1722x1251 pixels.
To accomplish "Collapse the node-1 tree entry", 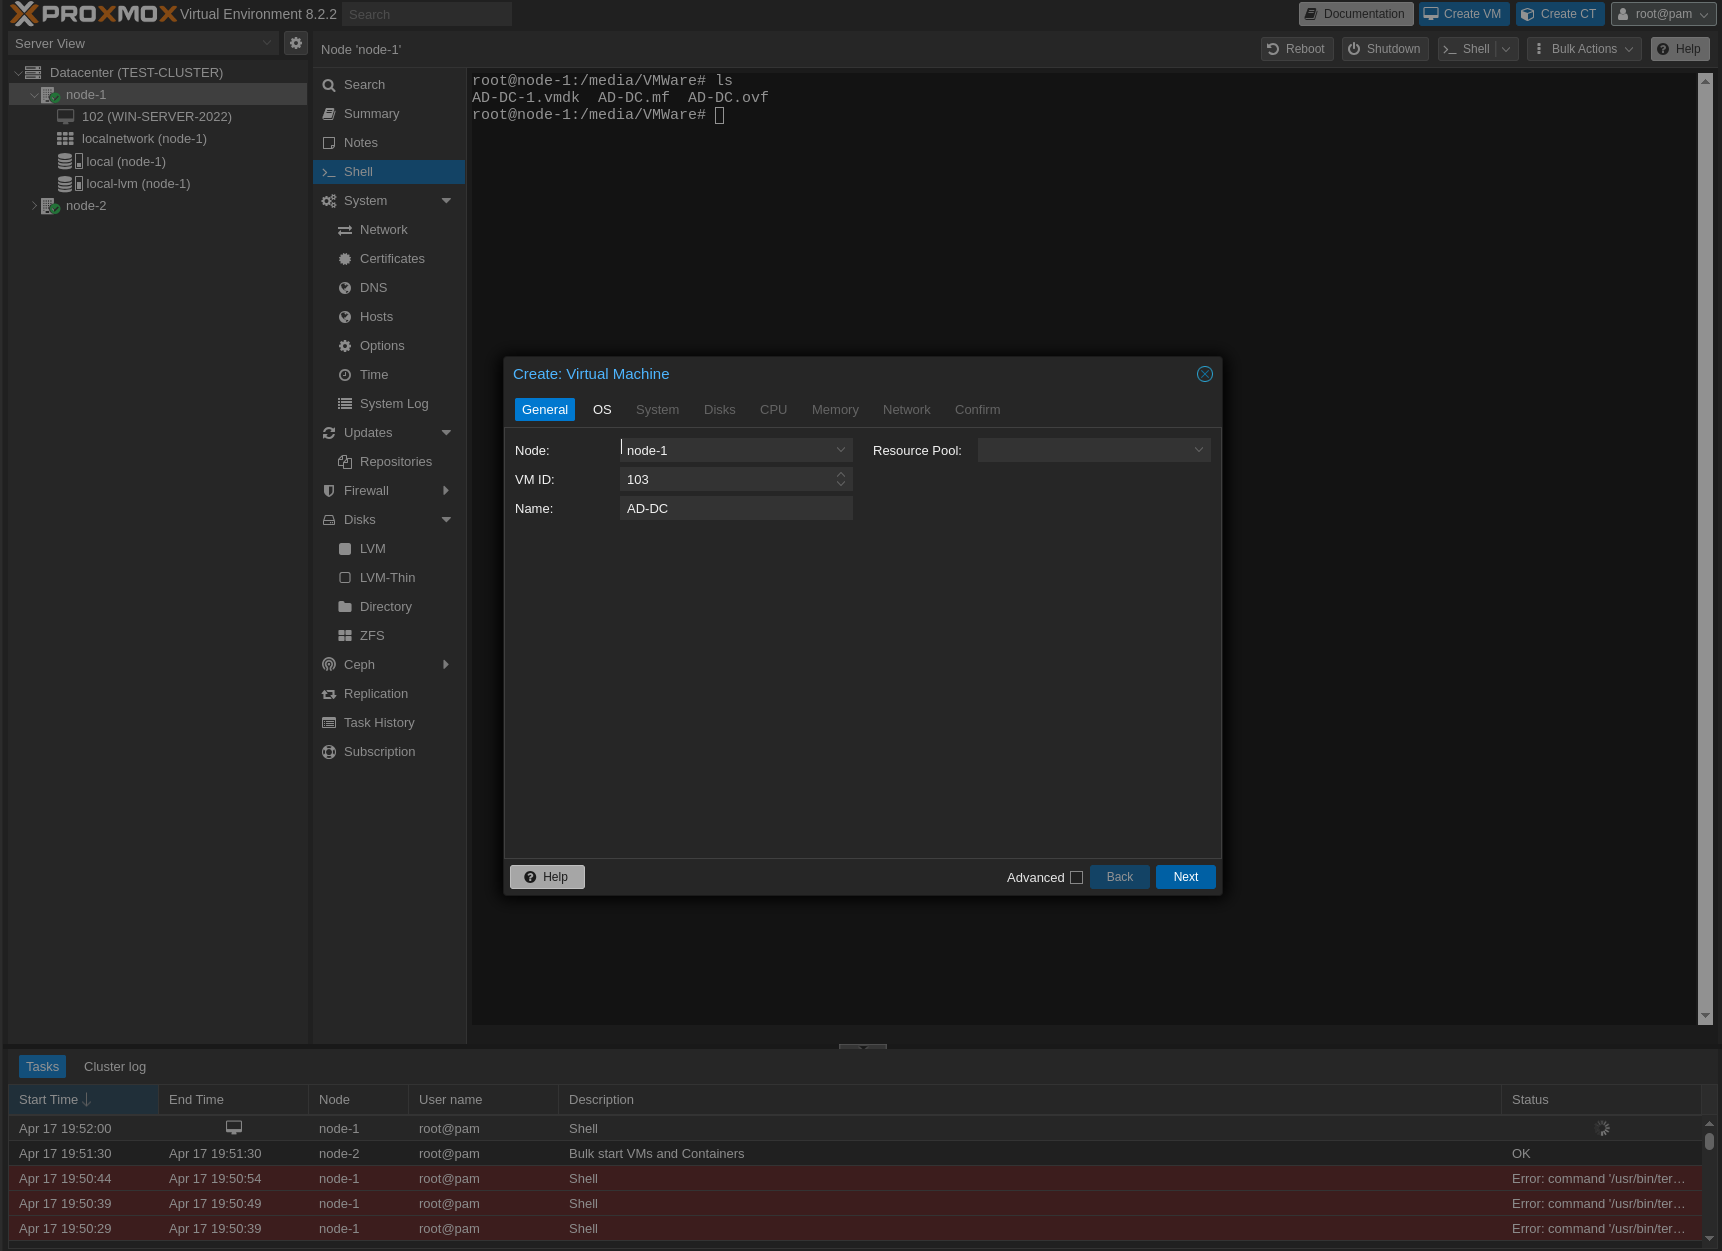I will [33, 94].
